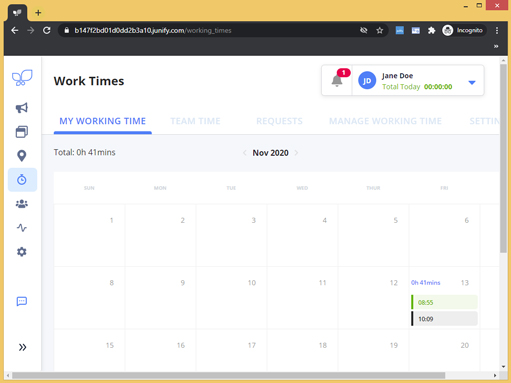The height and width of the screenshot is (383, 511).
Task: Click the vertical scrollbar thumb
Action: pos(503,159)
